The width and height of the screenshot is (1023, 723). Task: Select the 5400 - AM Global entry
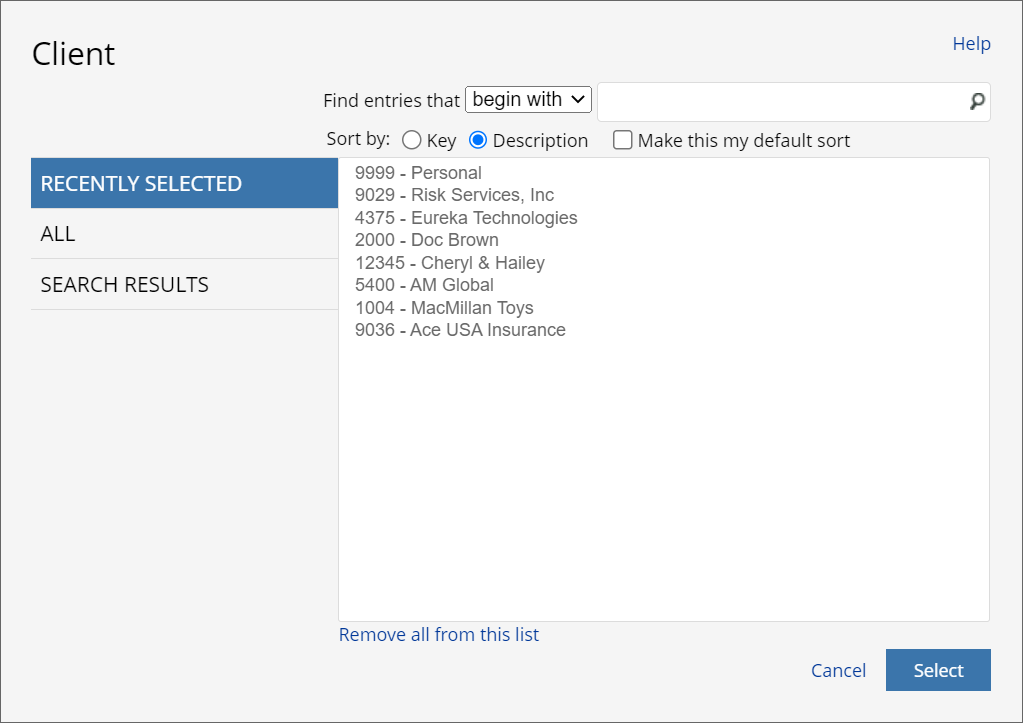pos(424,284)
